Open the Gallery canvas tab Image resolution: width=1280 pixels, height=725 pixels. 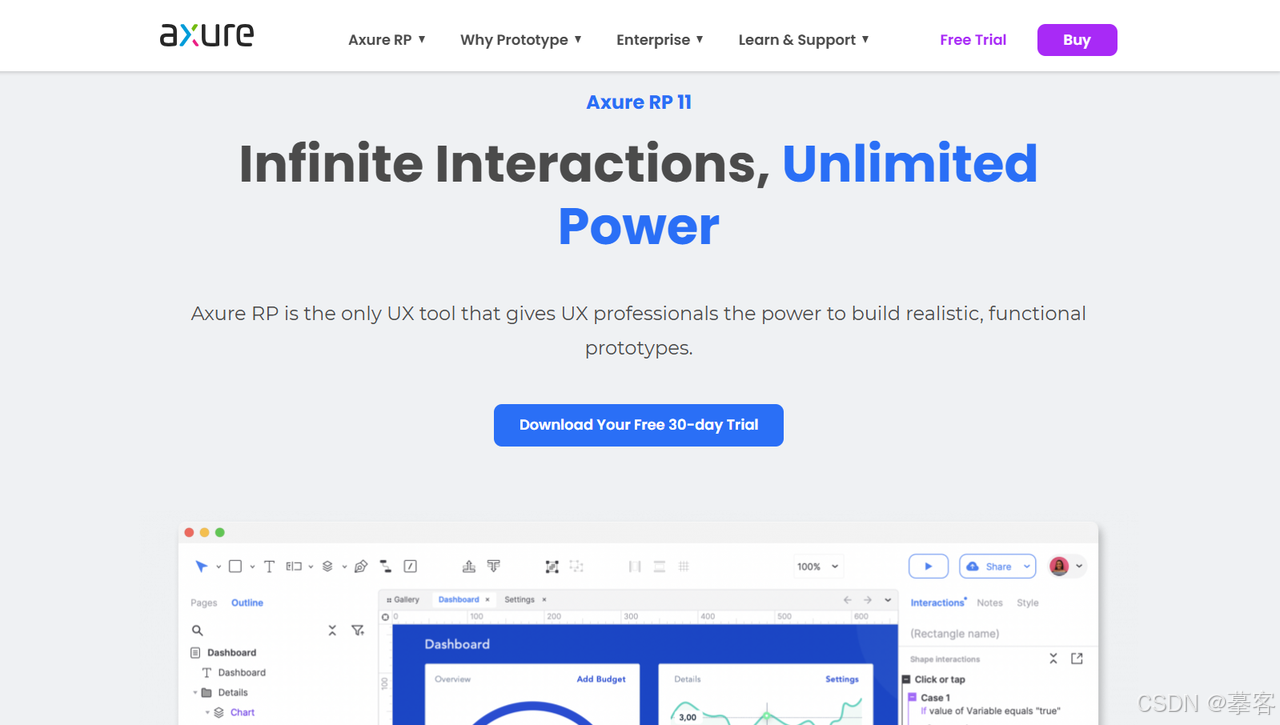point(403,600)
